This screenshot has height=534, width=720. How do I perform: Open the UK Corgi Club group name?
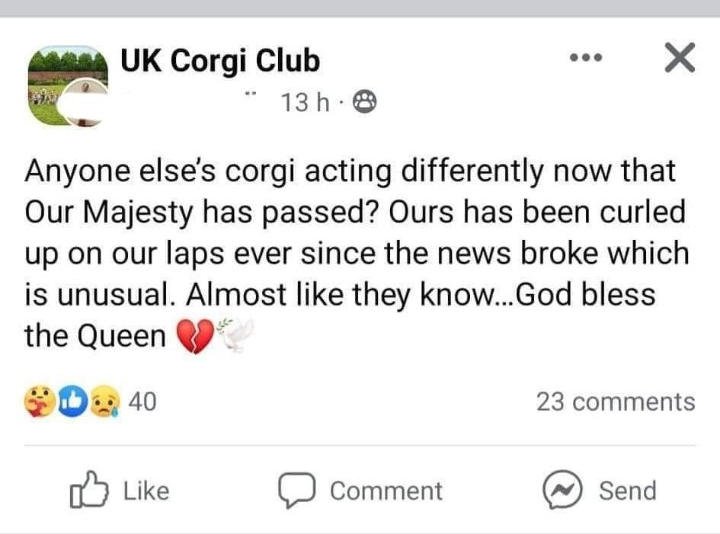pos(220,61)
